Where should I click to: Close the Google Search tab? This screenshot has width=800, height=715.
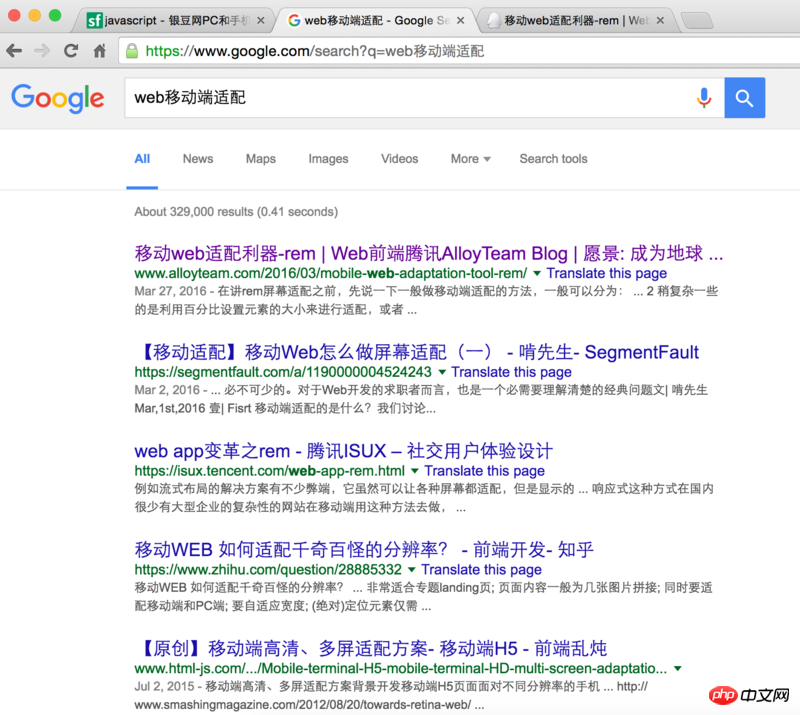pos(460,20)
